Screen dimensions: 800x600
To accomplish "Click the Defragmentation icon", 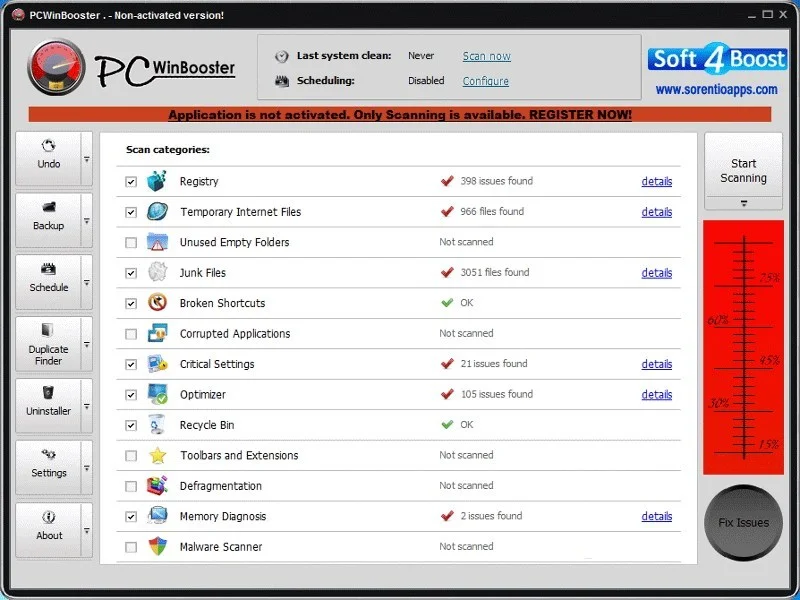I will coord(157,486).
